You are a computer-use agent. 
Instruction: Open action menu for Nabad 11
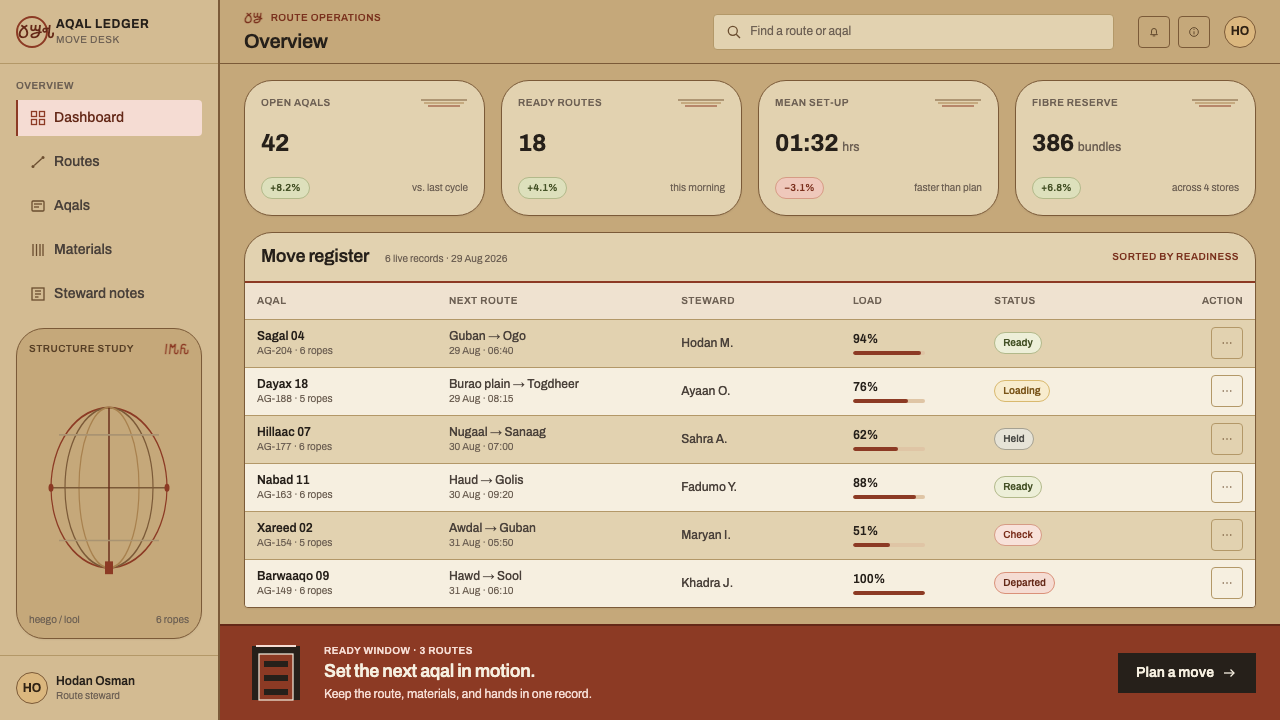coord(1227,487)
